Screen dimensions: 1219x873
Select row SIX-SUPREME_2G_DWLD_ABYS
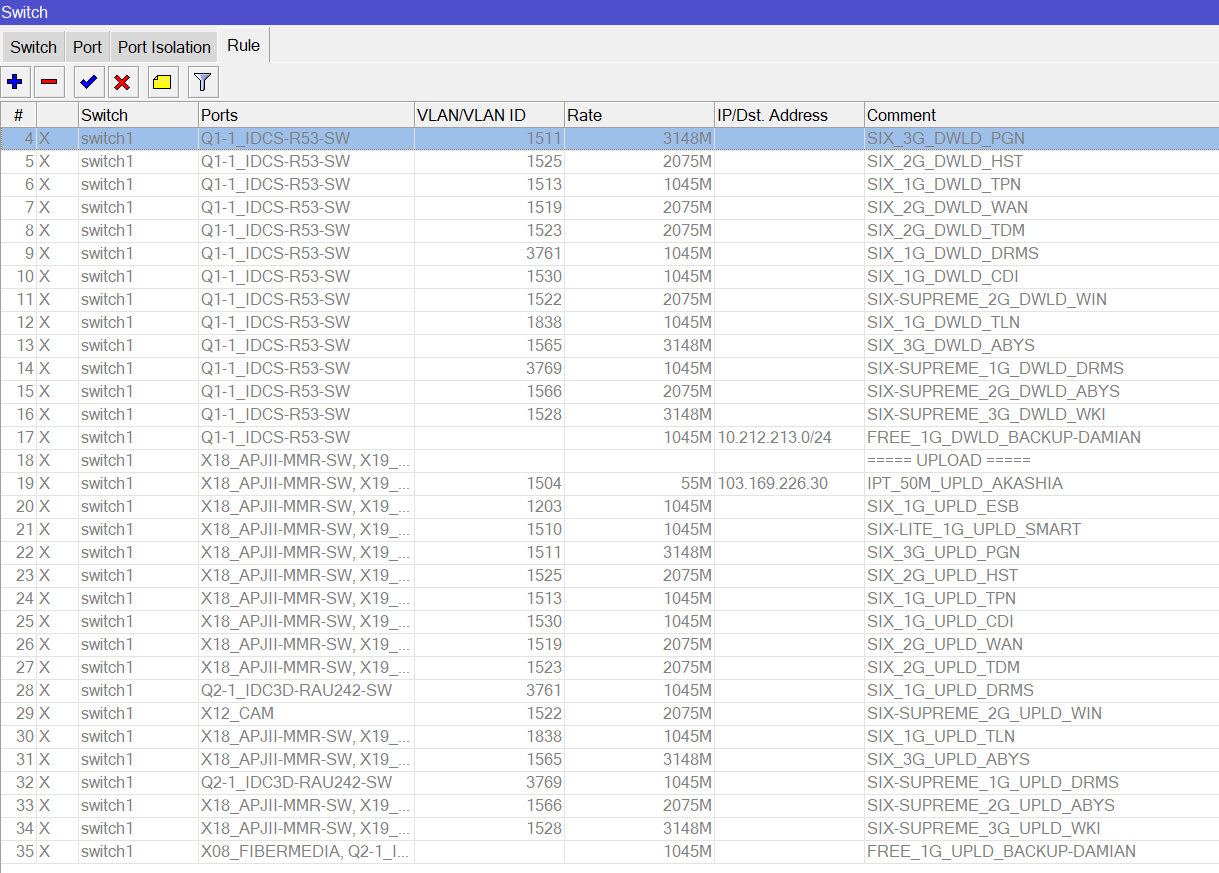tap(609, 391)
